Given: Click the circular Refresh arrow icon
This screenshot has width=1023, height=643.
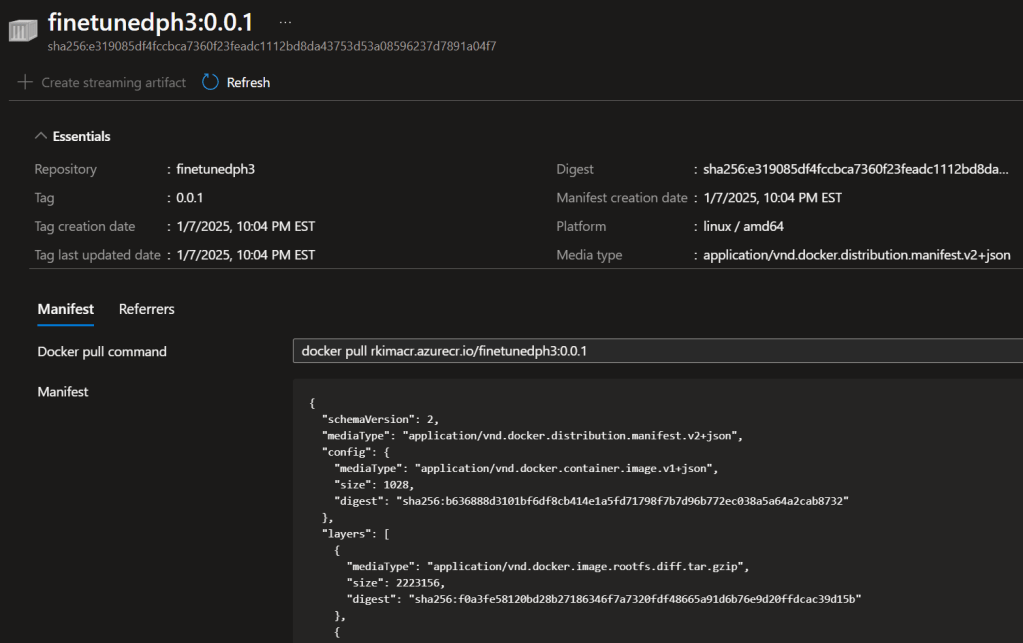Looking at the screenshot, I should pos(210,82).
